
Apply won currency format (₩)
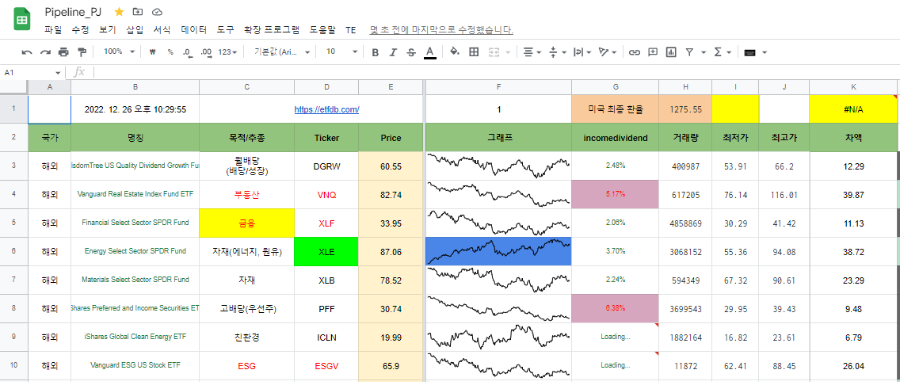click(153, 52)
